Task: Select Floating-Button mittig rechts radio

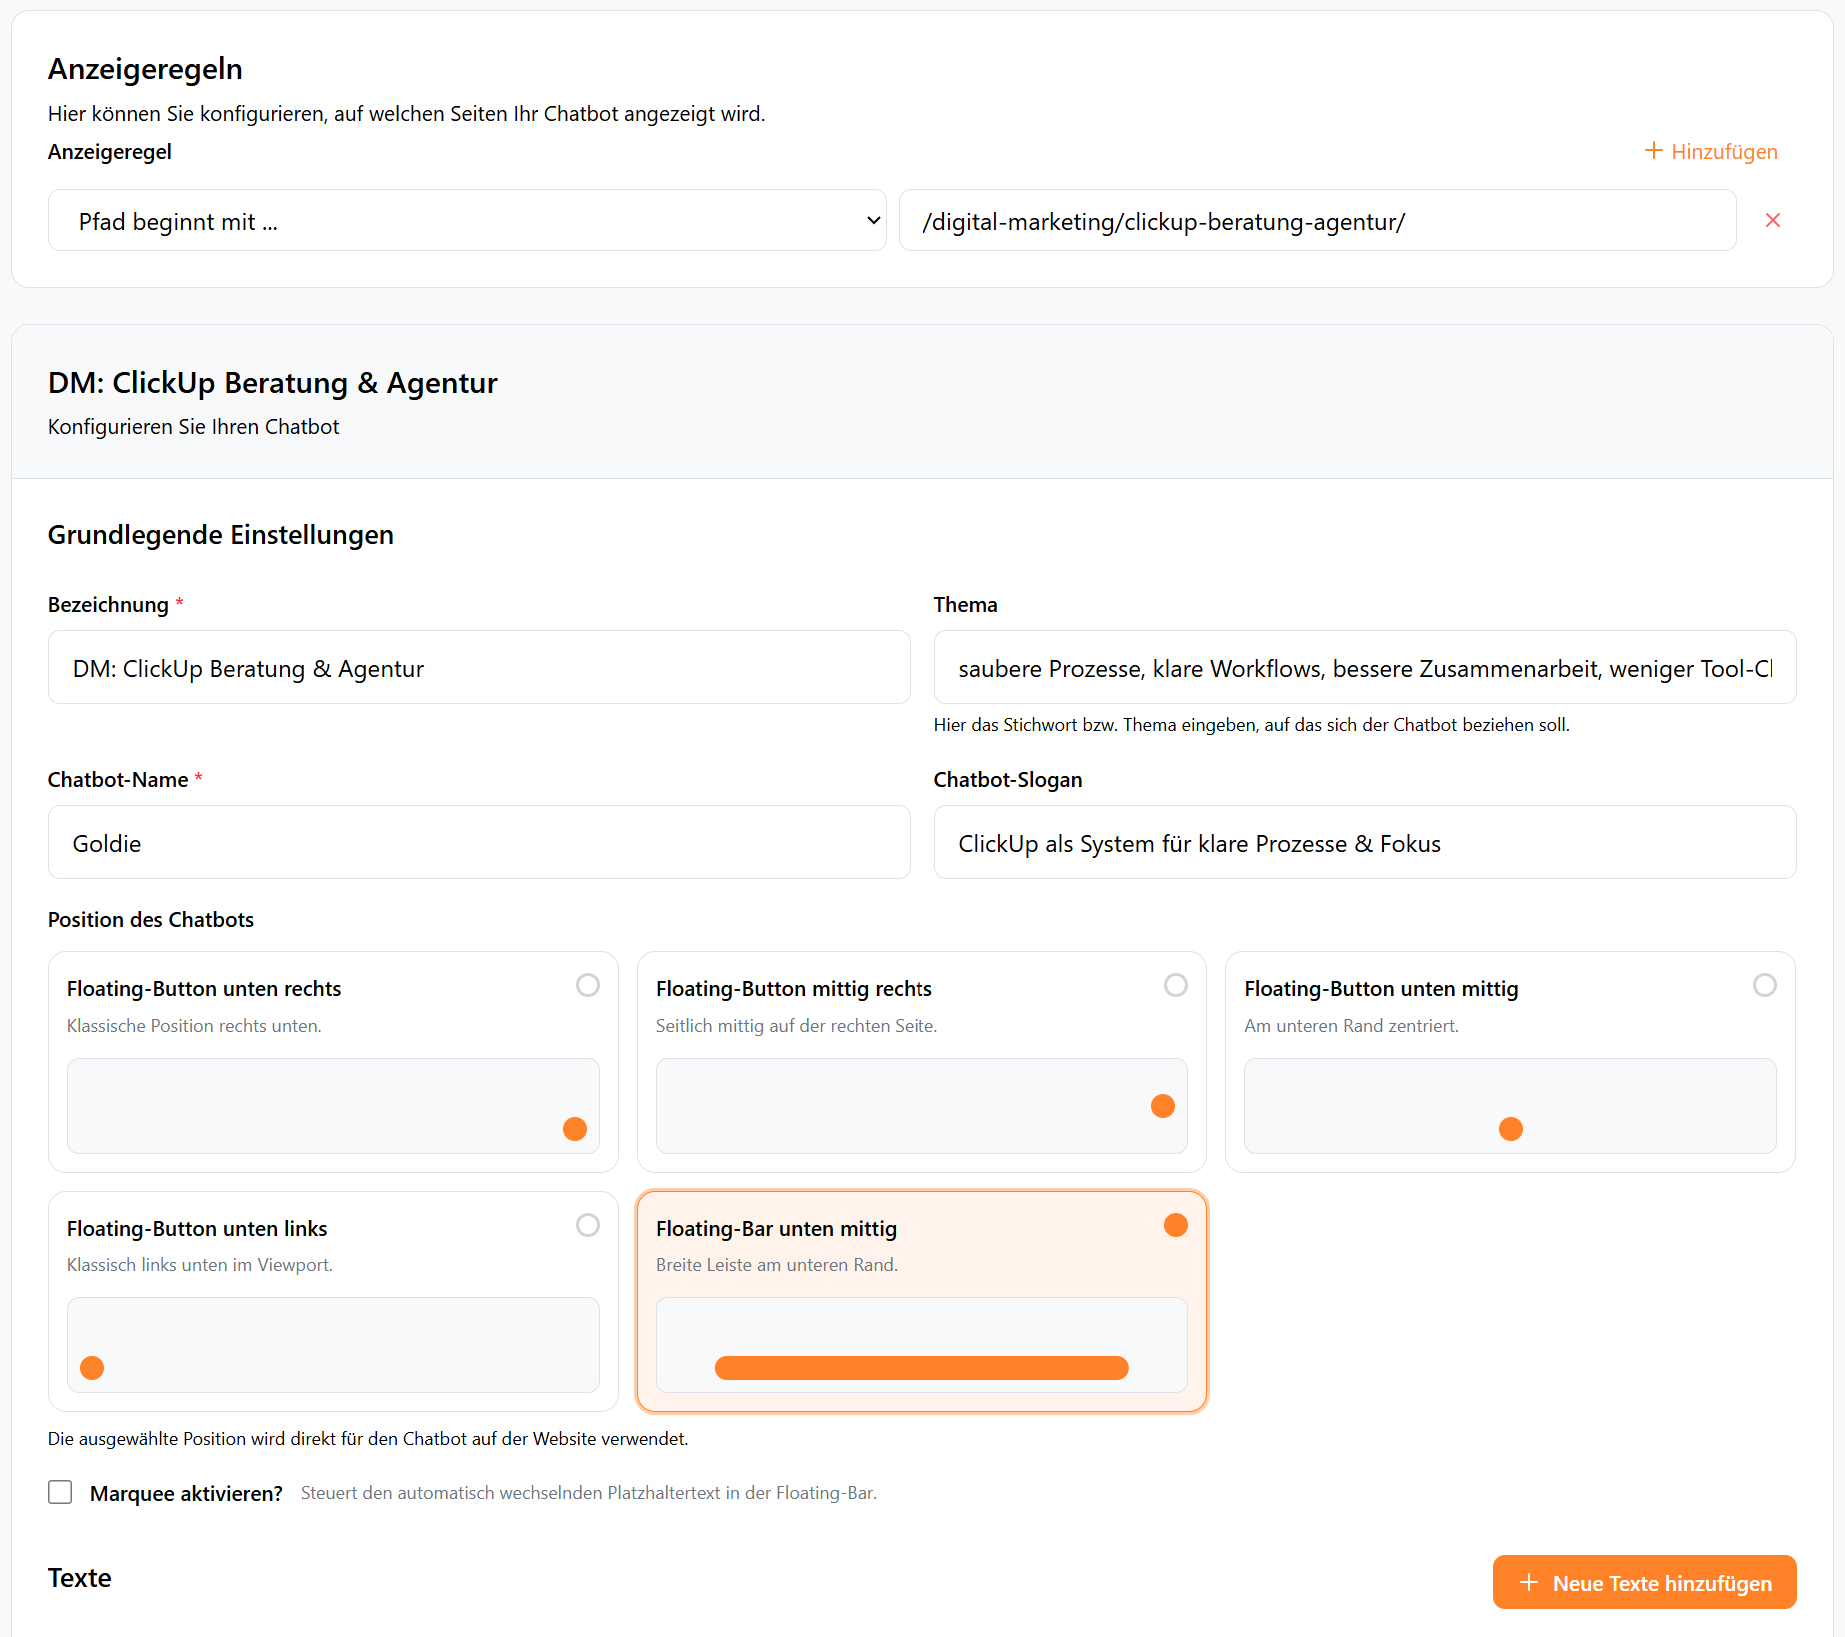Action: 1176,985
